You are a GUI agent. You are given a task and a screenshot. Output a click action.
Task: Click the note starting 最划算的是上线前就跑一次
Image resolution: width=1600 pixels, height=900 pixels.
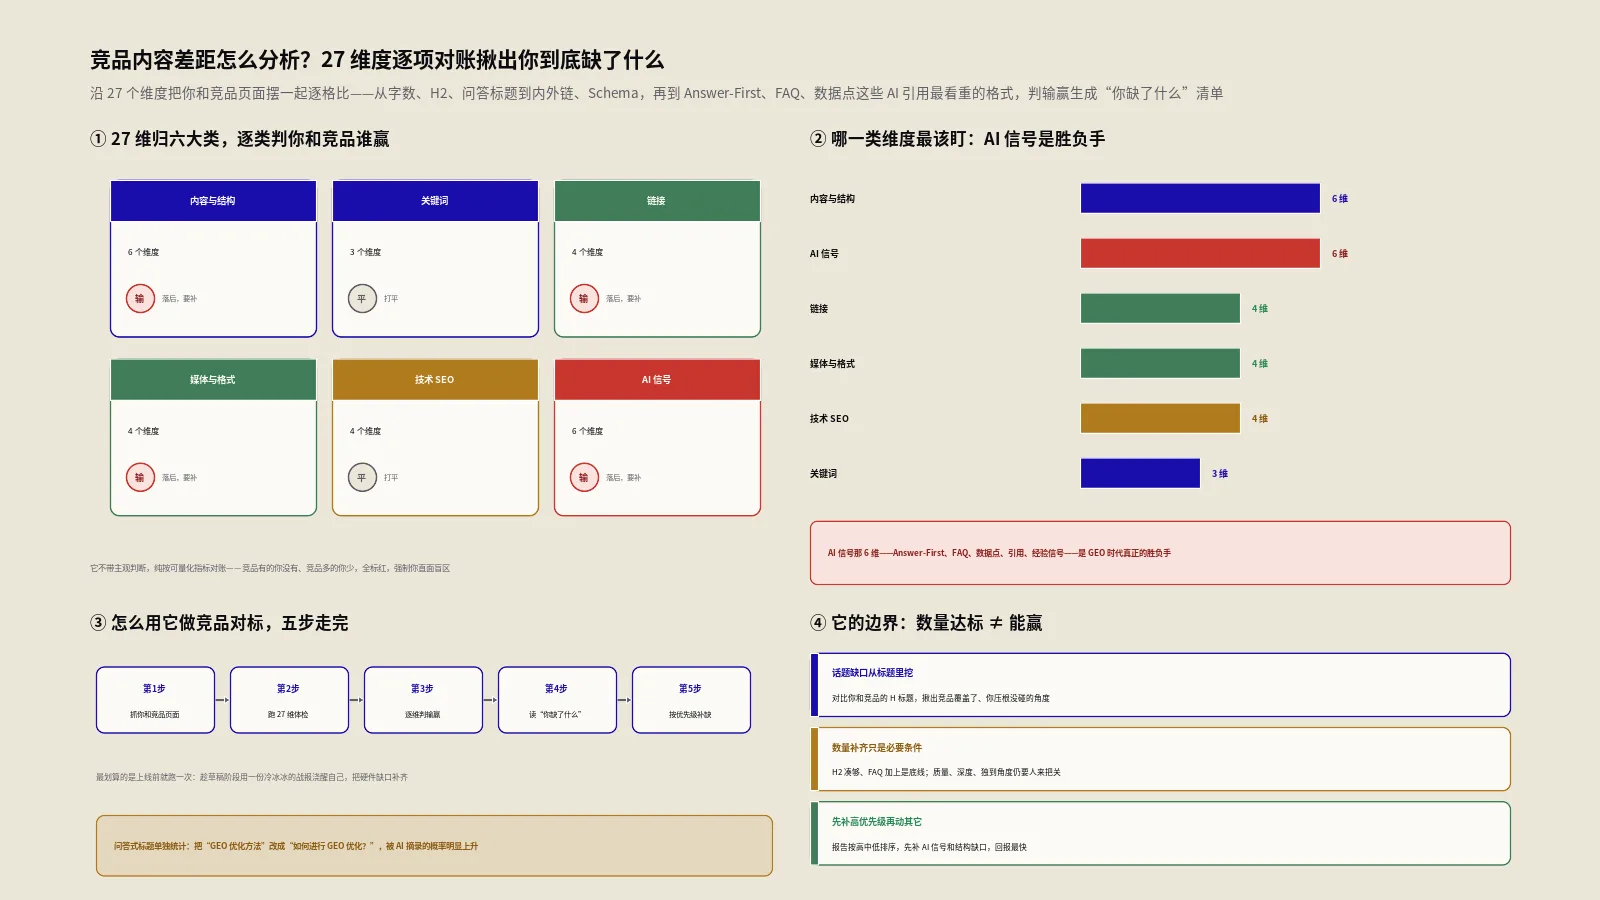[252, 777]
